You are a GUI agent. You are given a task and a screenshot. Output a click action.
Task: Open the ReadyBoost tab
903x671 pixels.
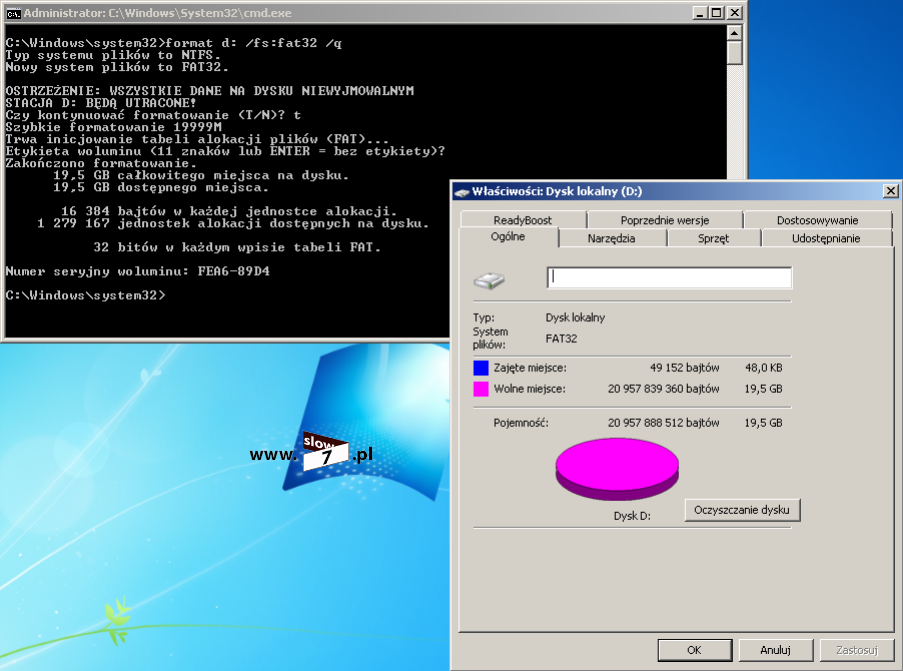point(522,220)
